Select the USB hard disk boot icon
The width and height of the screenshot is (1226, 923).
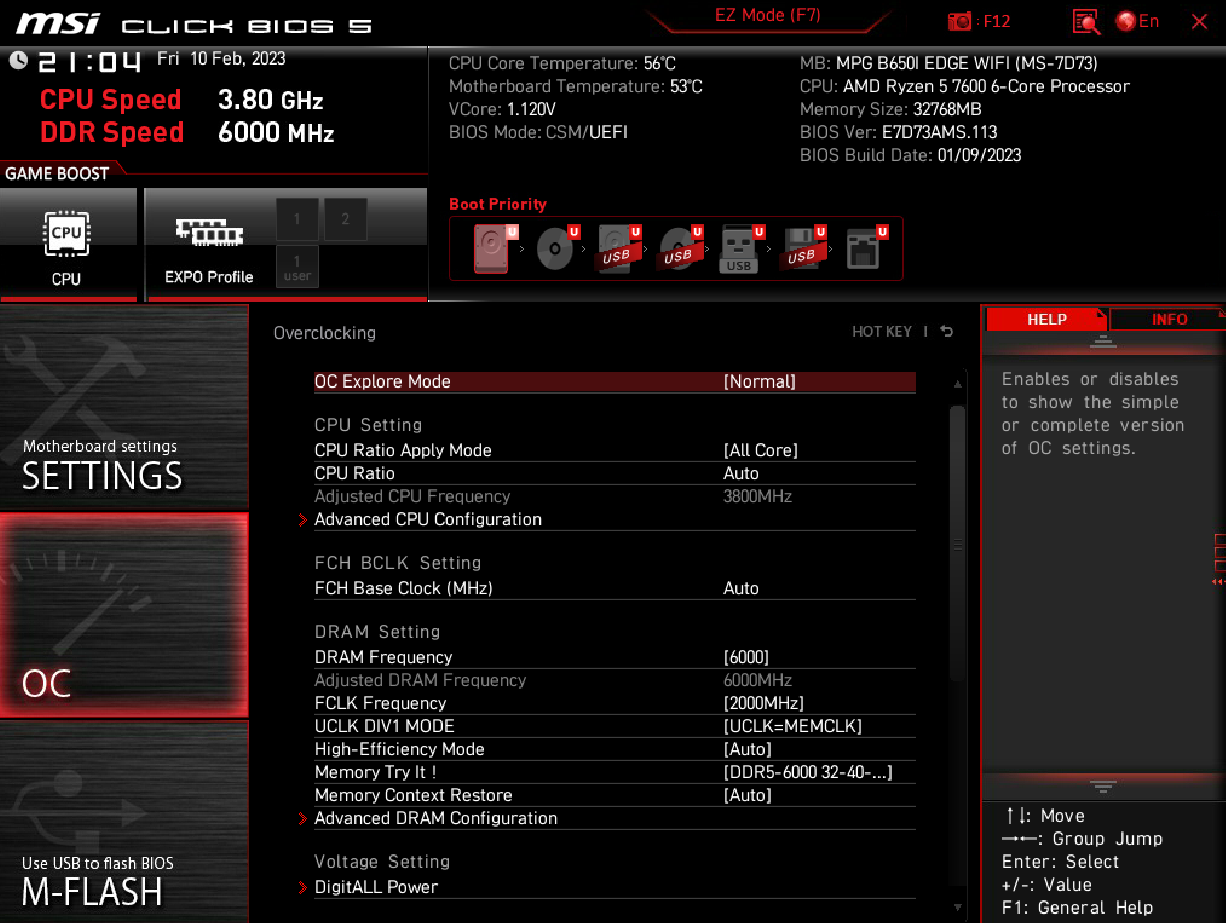(x=618, y=249)
